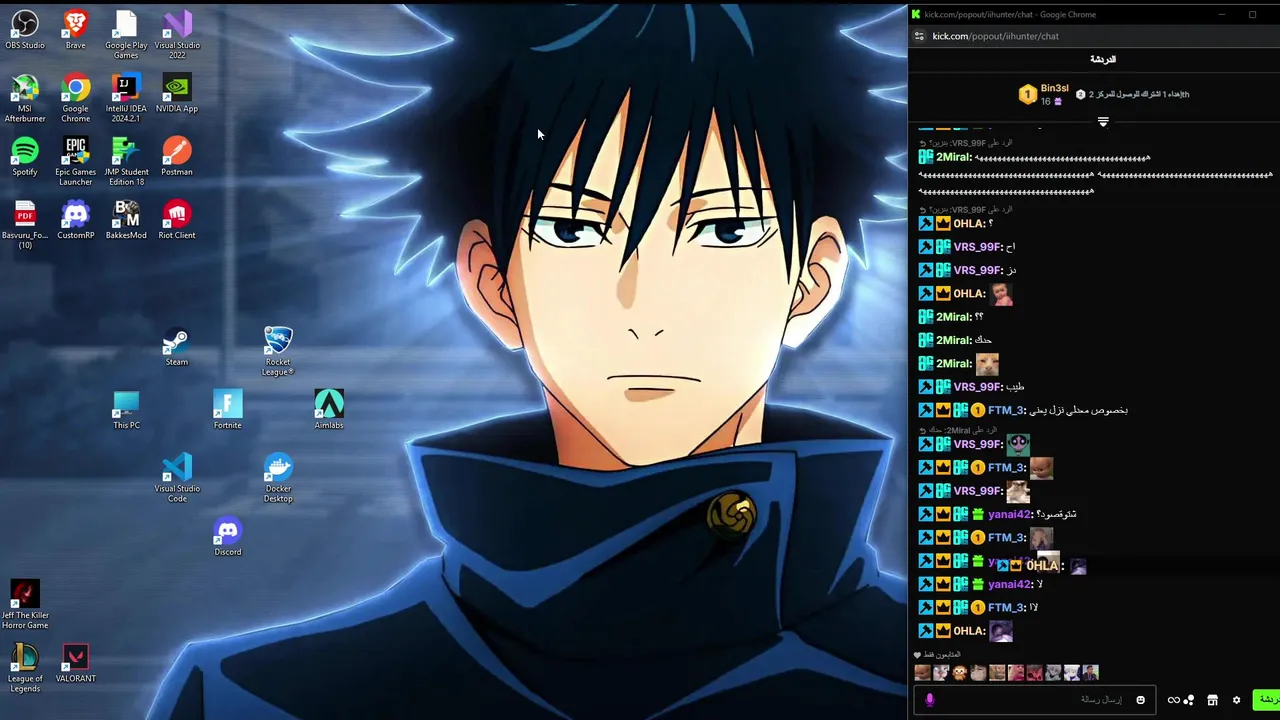
Task: Open the VALORANT desktop shortcut
Action: [x=75, y=662]
